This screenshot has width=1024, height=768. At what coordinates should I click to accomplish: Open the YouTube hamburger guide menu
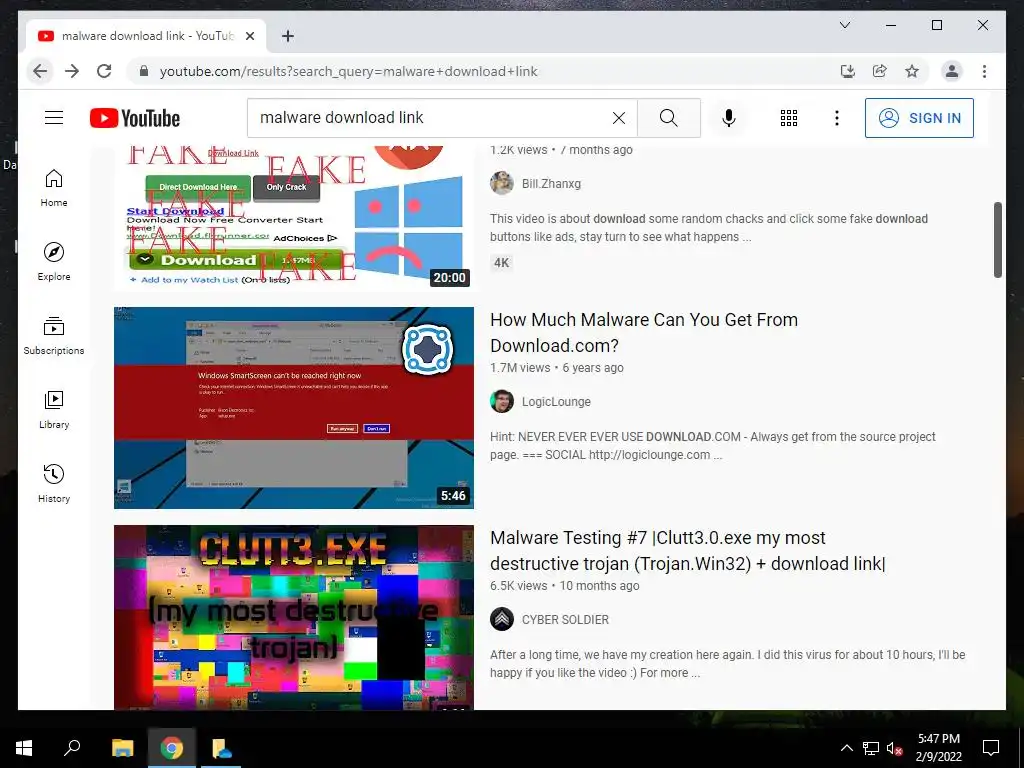click(x=54, y=118)
